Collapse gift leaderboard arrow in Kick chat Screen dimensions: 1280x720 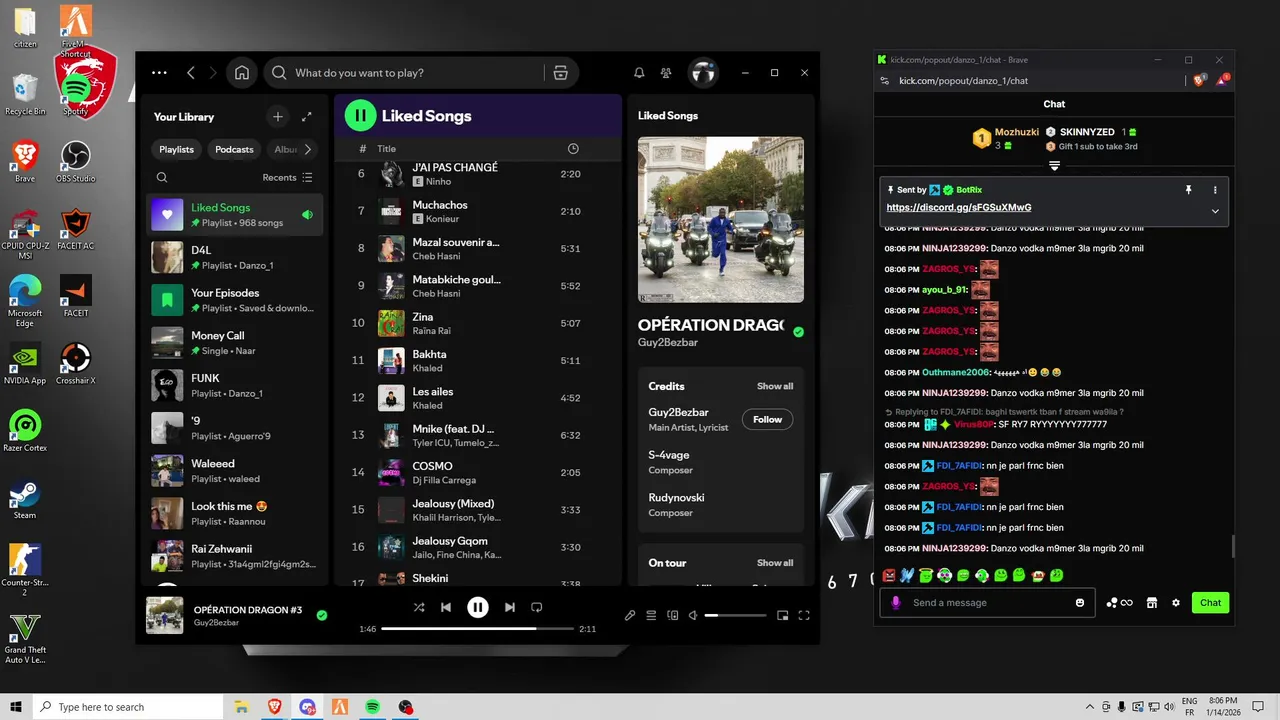pos(1054,166)
